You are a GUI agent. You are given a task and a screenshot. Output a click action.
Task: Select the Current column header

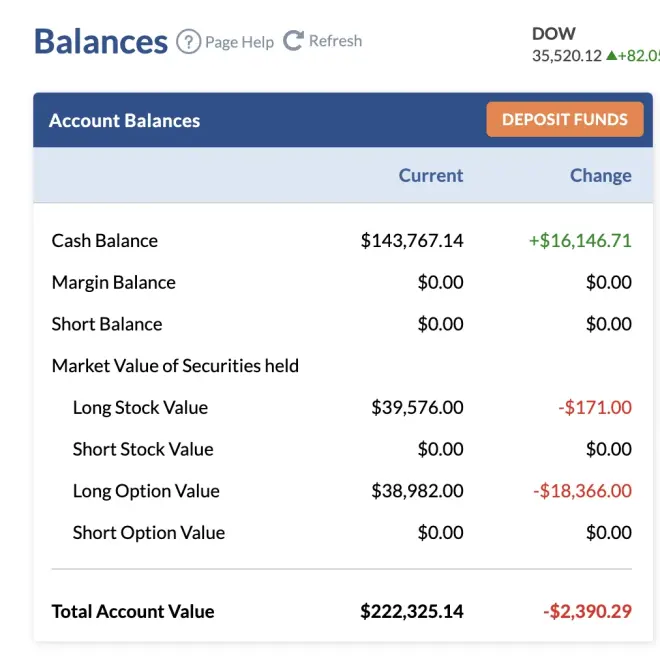[x=431, y=175]
